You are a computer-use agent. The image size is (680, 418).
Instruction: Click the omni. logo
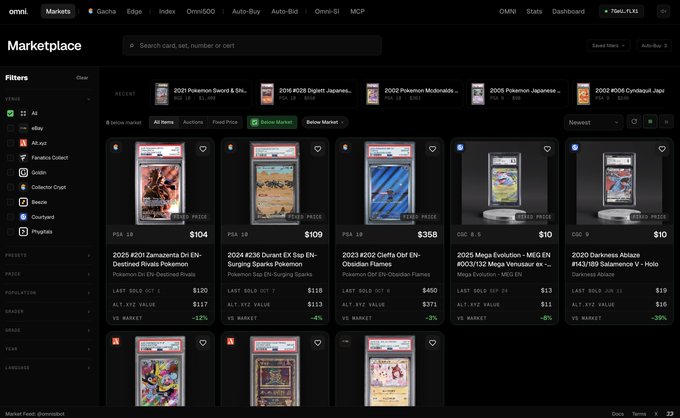18,11
